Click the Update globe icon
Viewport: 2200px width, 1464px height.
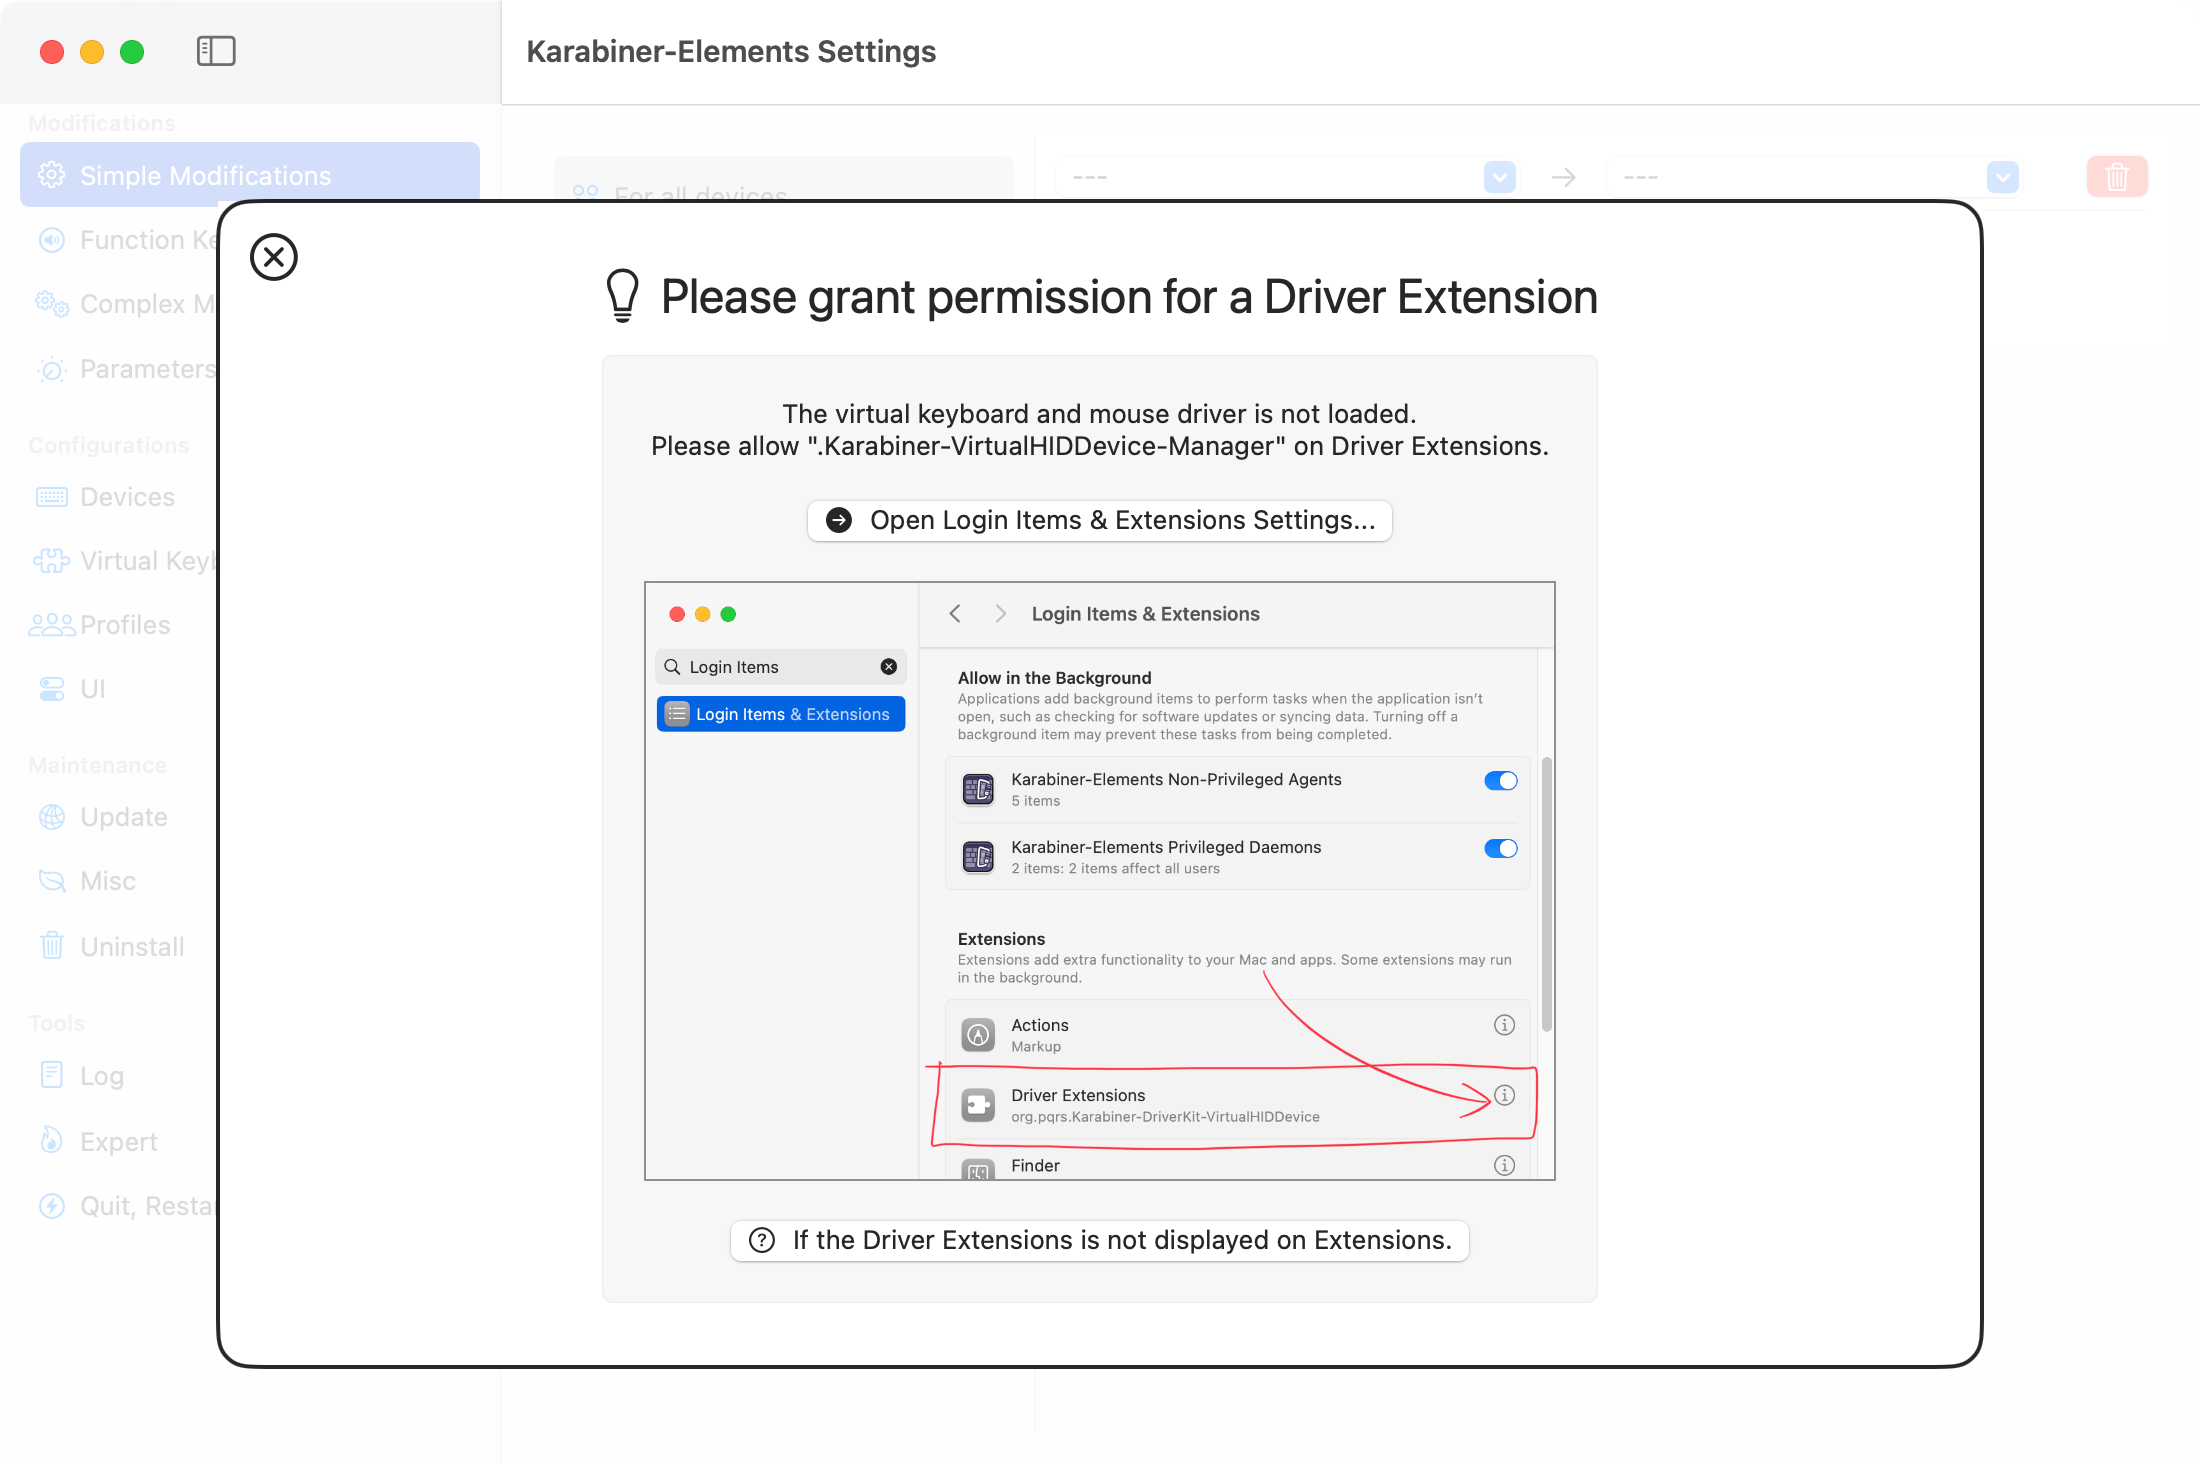click(x=52, y=817)
